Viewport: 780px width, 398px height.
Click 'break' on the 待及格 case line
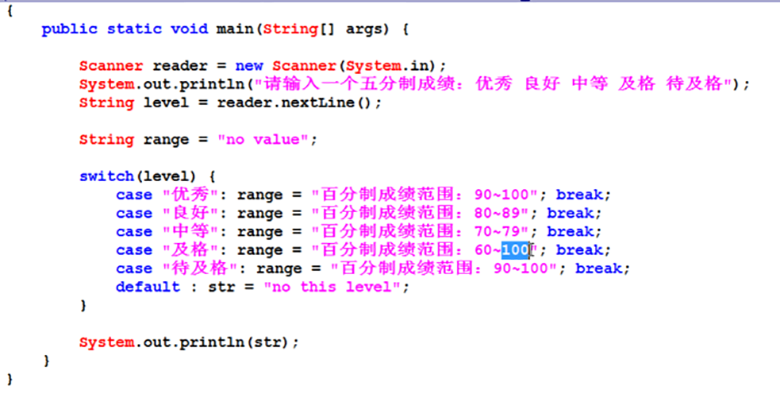pos(598,268)
